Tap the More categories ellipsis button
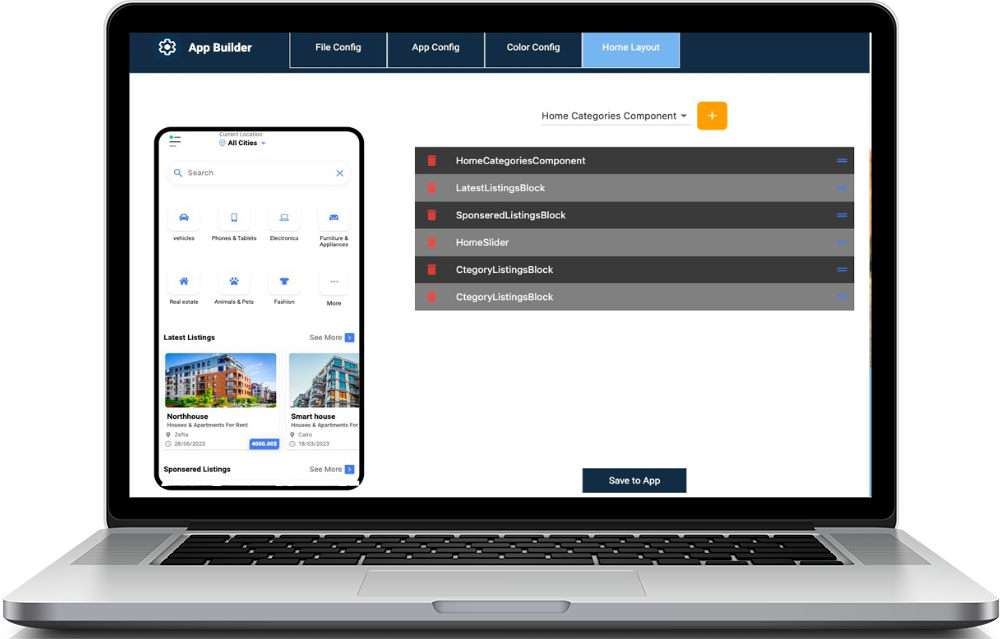 coord(334,282)
